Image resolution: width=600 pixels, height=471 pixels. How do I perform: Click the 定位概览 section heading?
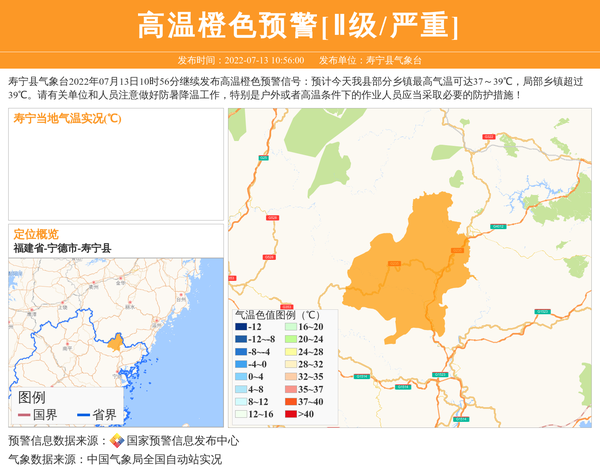click(x=36, y=234)
